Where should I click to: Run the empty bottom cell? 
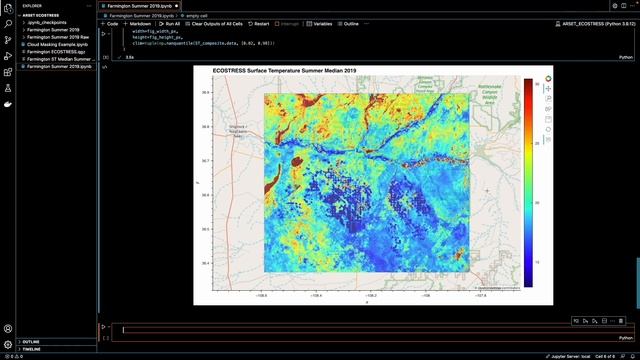tap(104, 327)
